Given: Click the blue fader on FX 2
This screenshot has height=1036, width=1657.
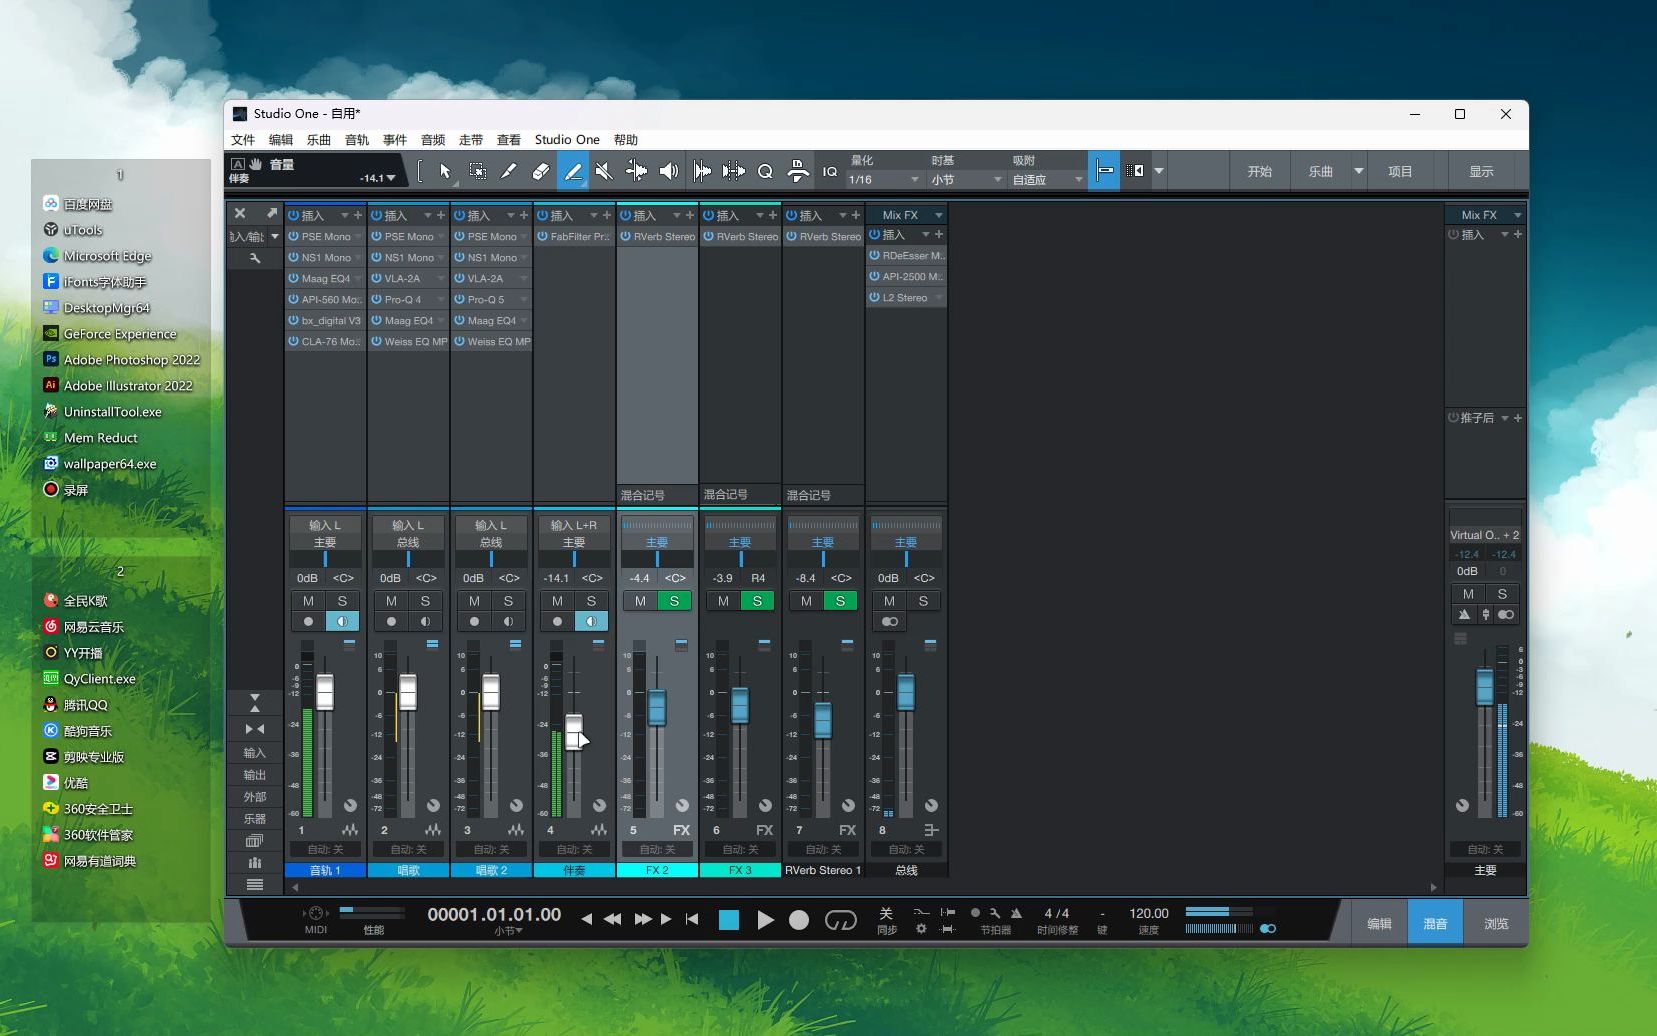Looking at the screenshot, I should click(x=657, y=707).
